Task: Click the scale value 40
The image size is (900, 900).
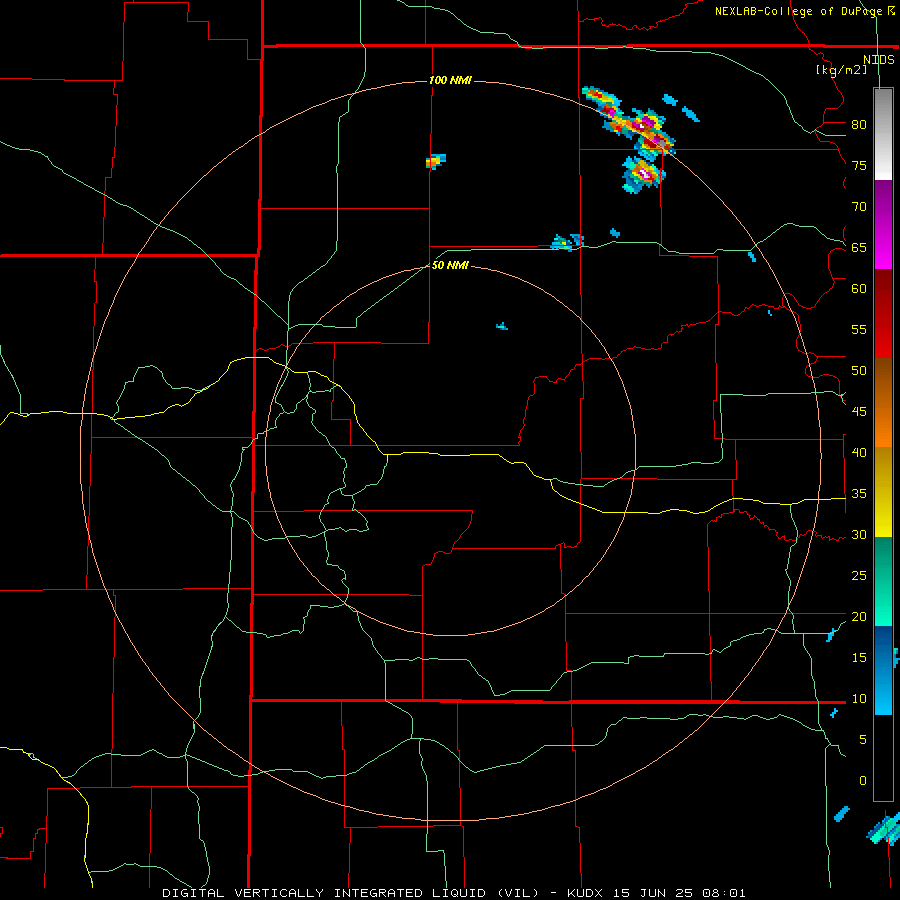Action: (859, 452)
